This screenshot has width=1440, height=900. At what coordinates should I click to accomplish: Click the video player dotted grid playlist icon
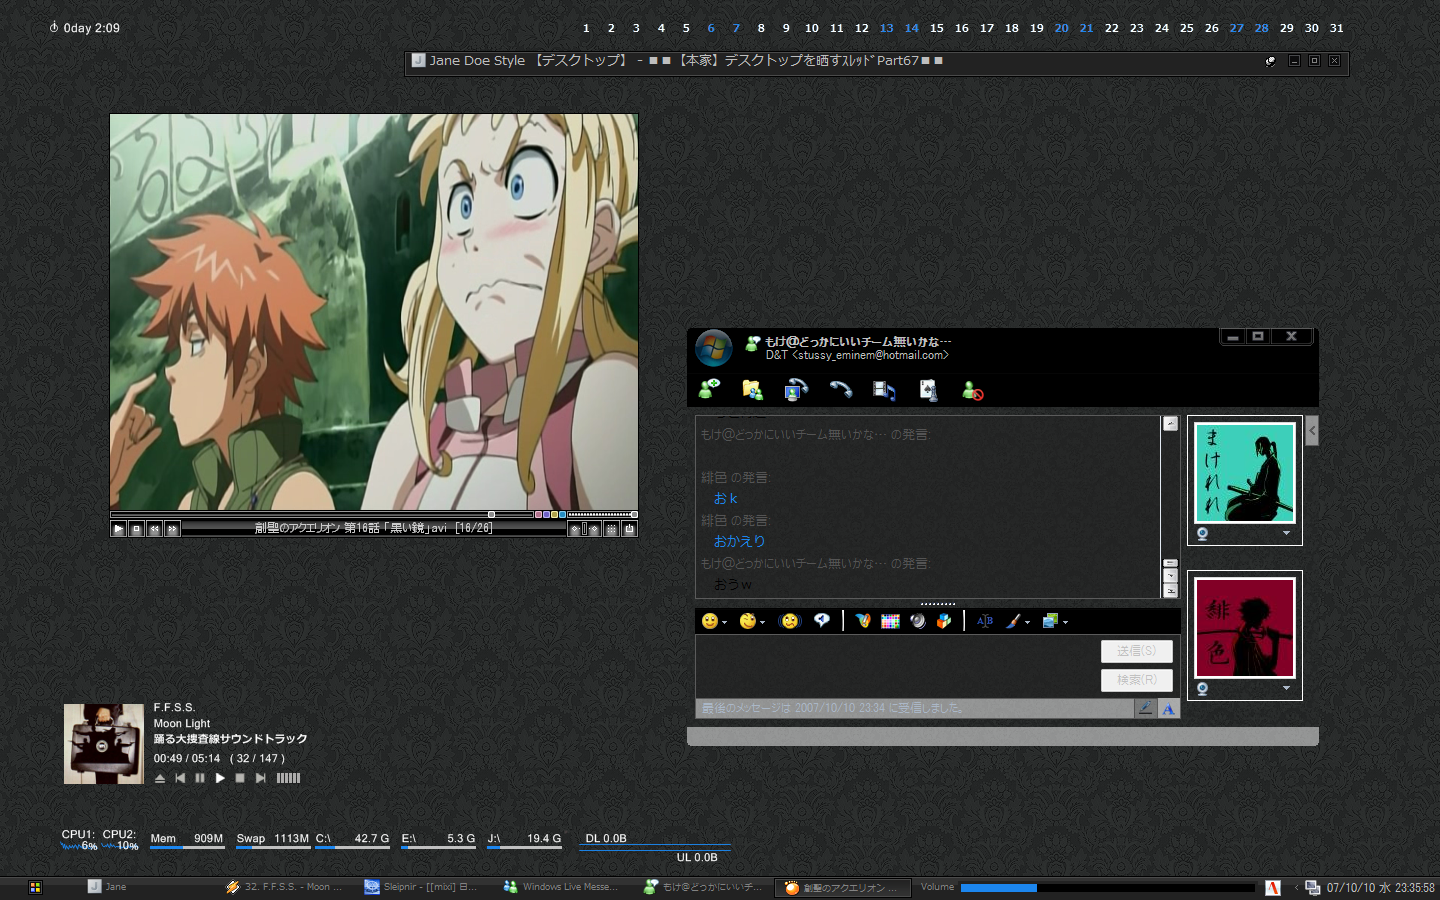[x=611, y=529]
